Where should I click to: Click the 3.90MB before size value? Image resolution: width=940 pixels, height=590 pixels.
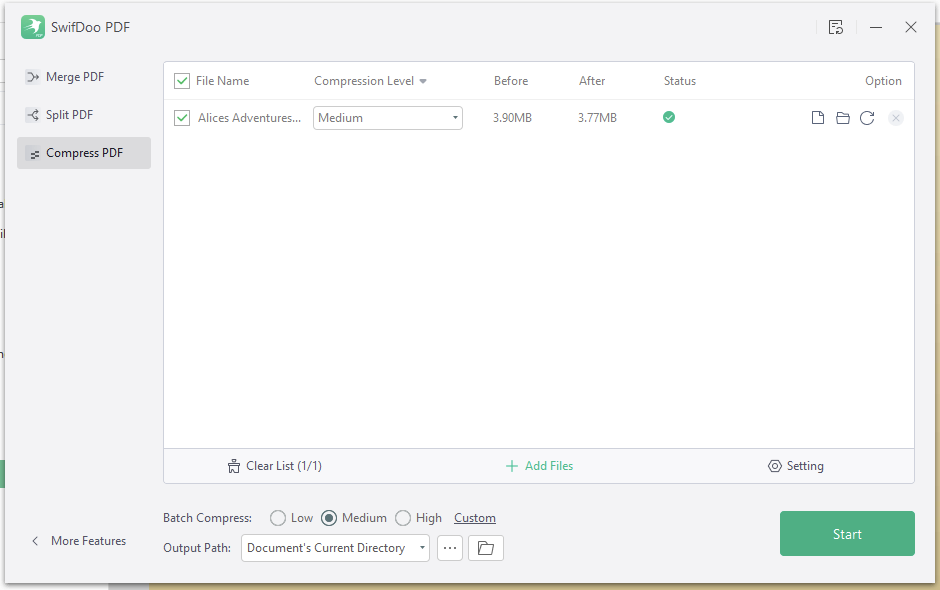coord(512,118)
